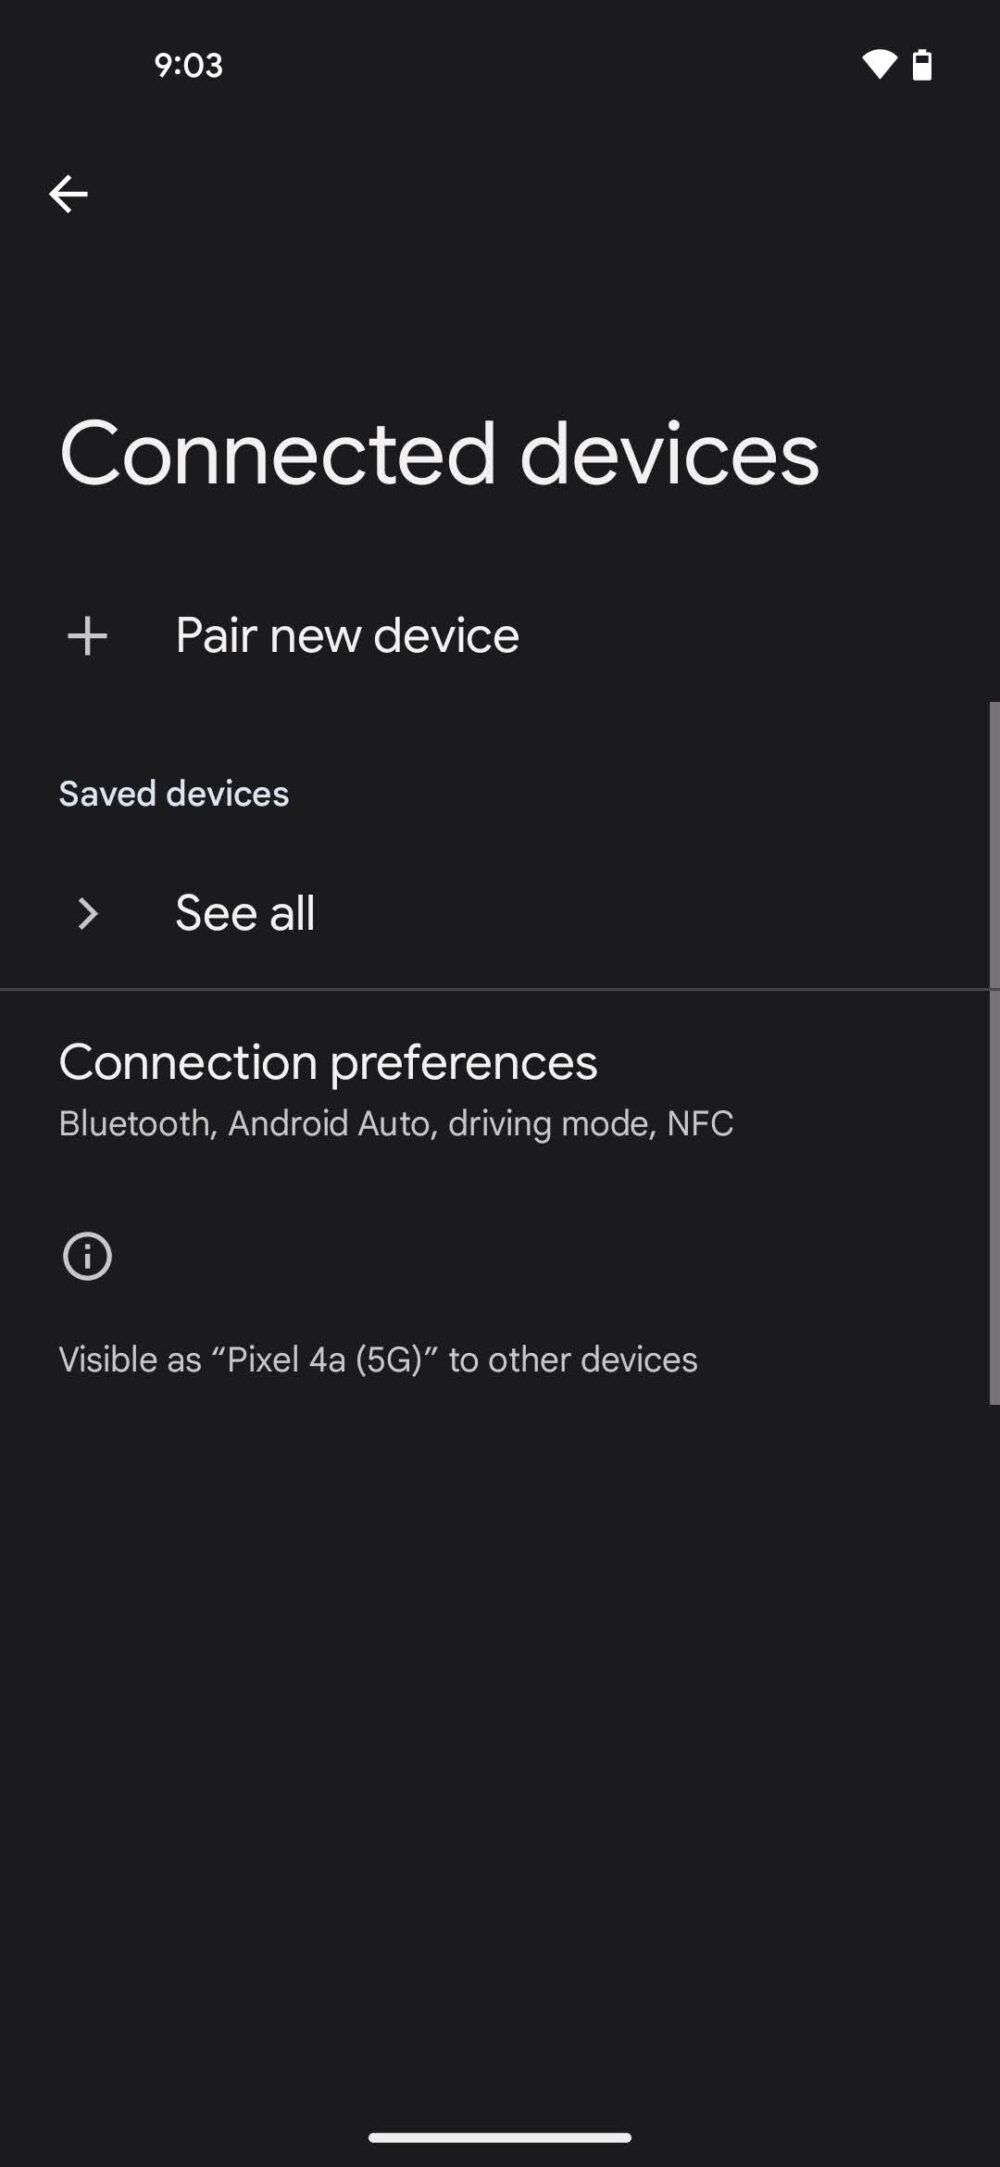Viewport: 1000px width, 2167px height.
Task: Open the See all saved devices list
Action: pos(245,913)
